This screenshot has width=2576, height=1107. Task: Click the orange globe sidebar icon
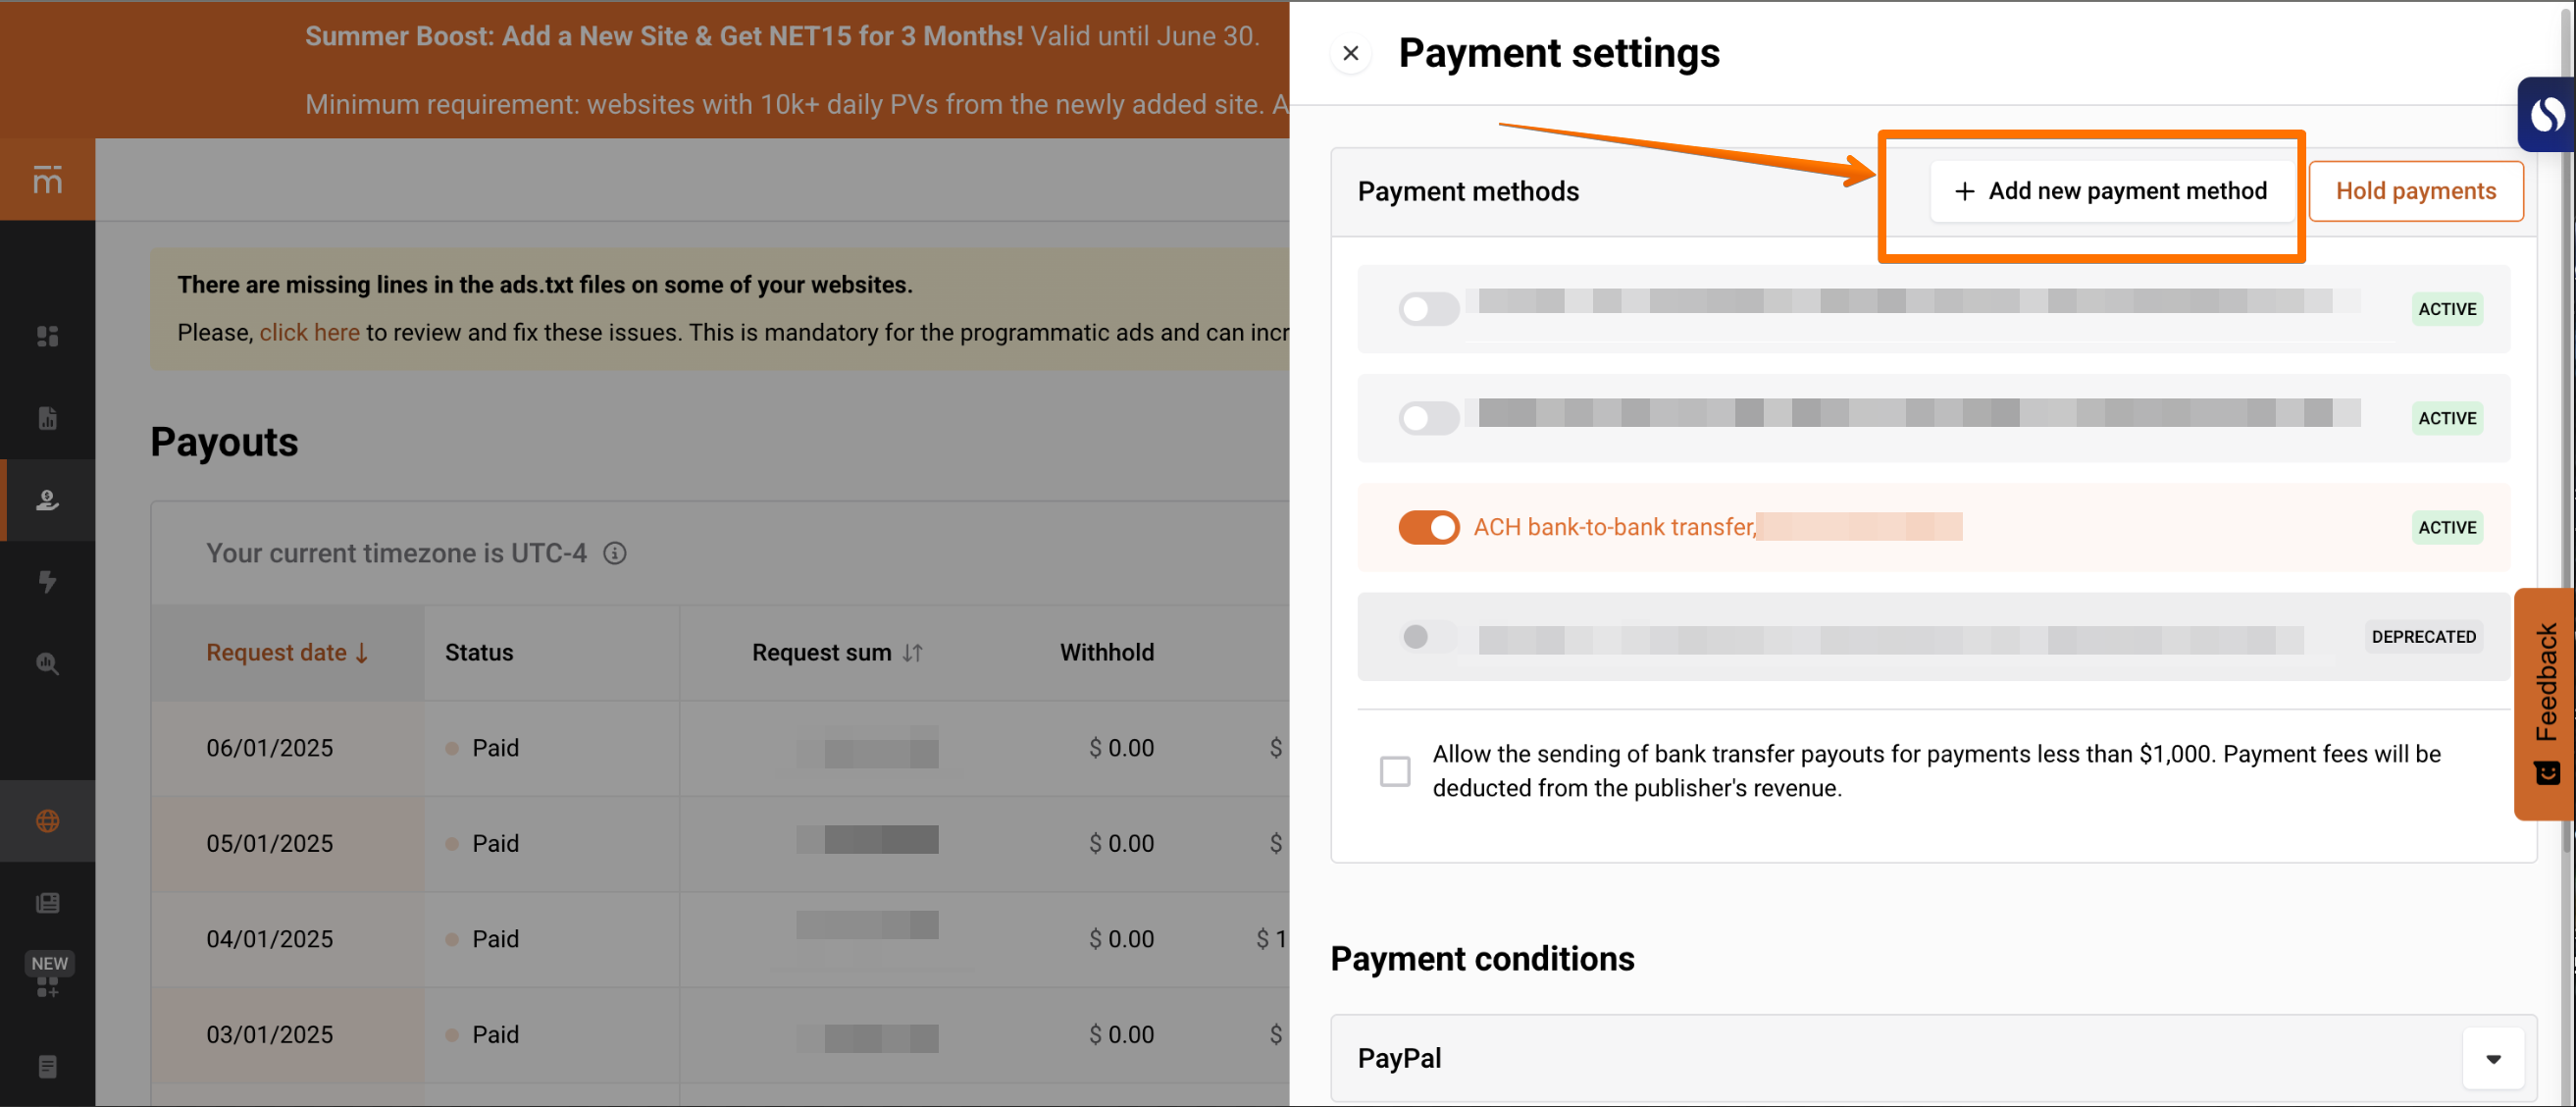[47, 821]
